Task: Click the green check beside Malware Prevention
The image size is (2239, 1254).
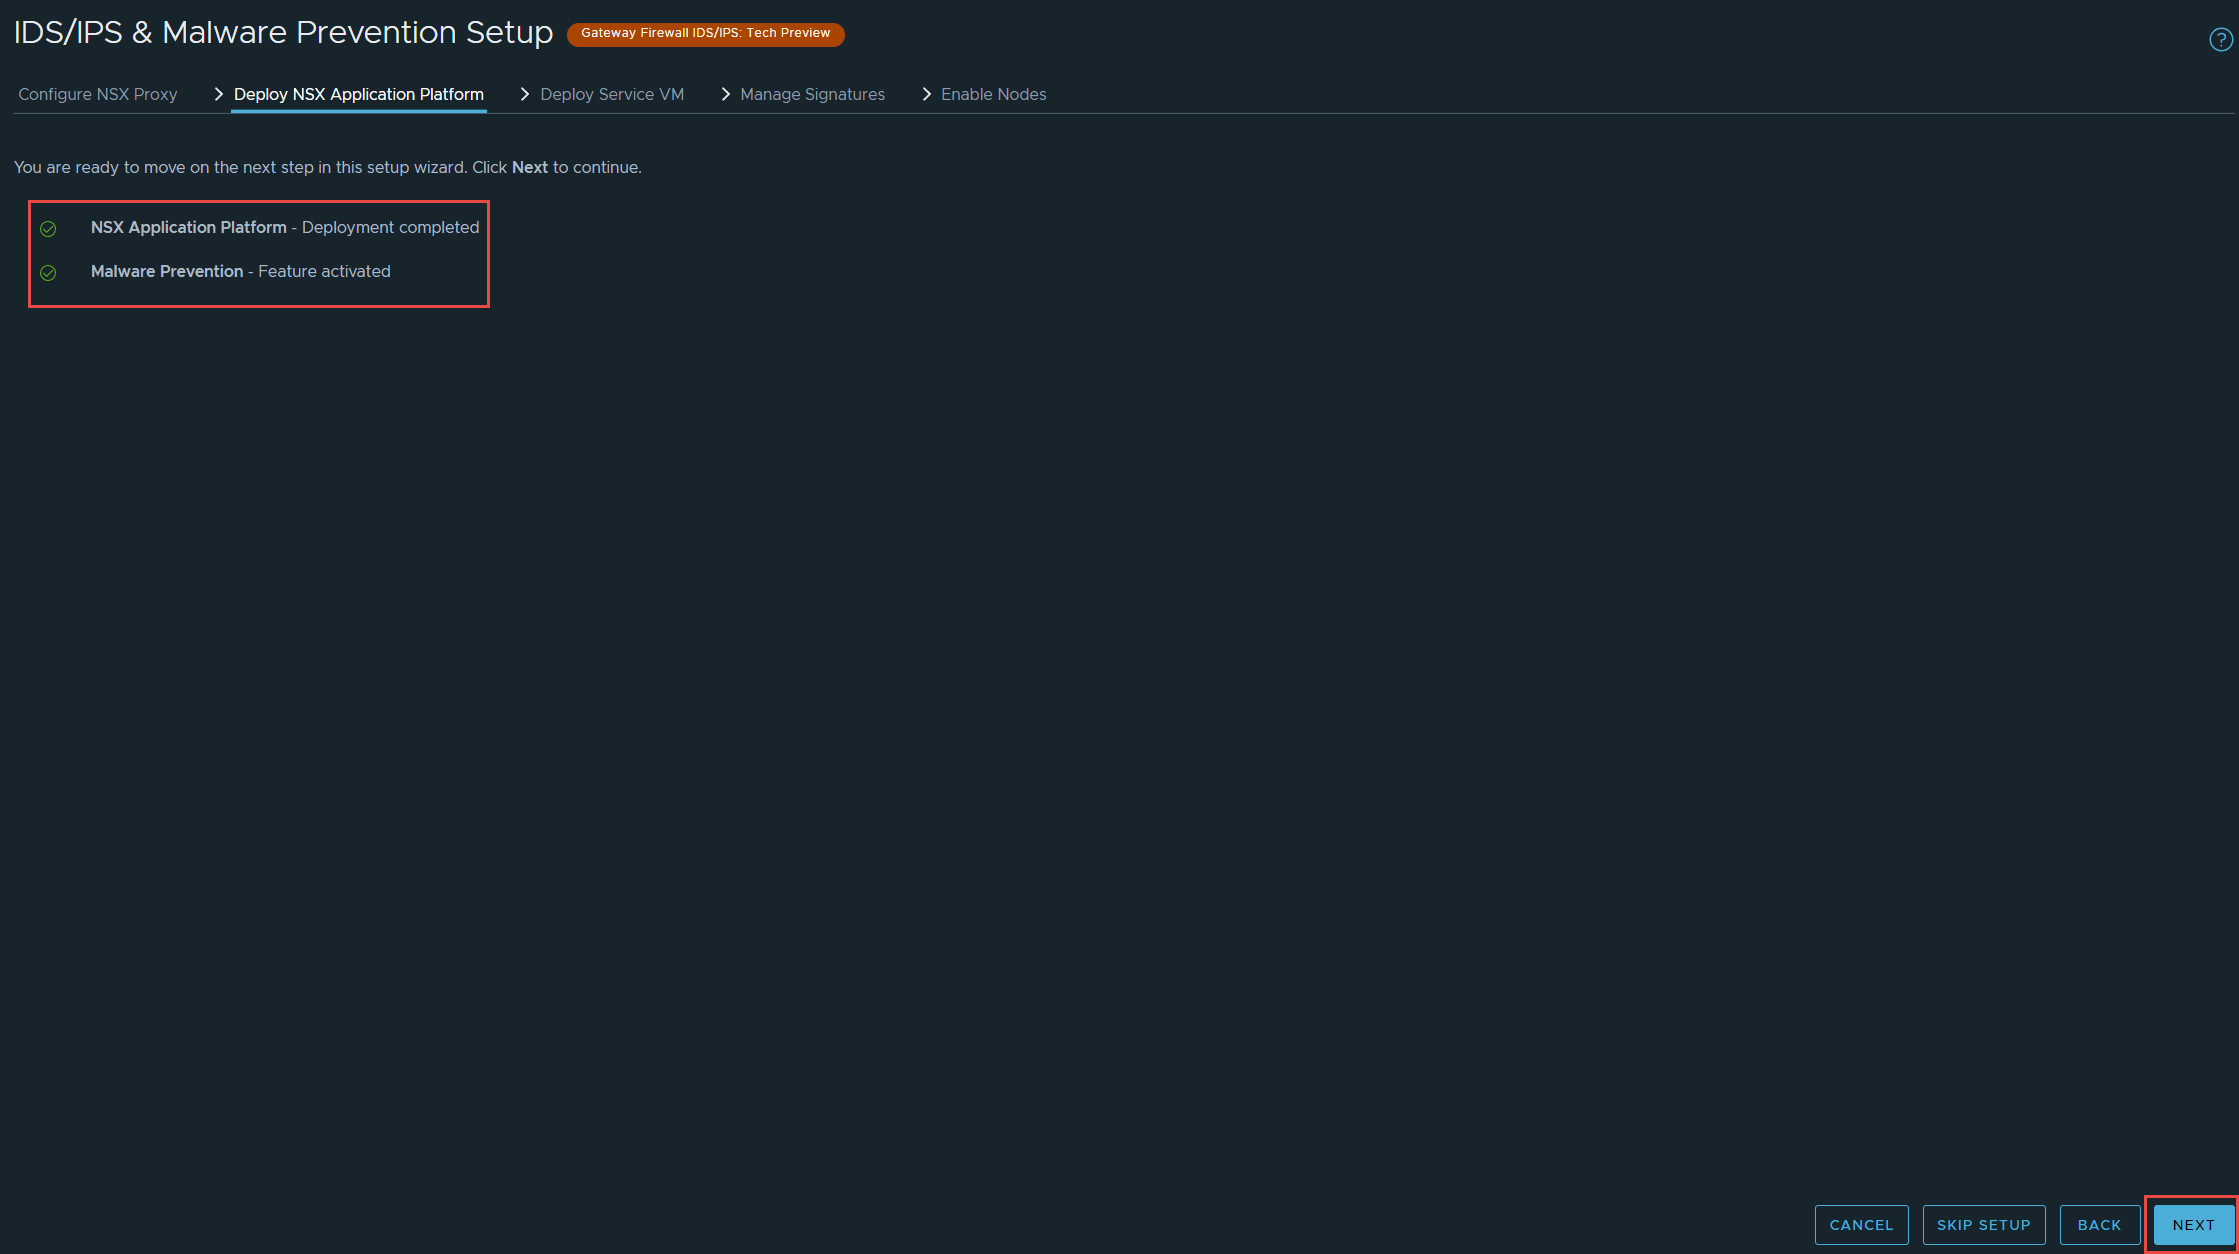Action: [x=48, y=273]
